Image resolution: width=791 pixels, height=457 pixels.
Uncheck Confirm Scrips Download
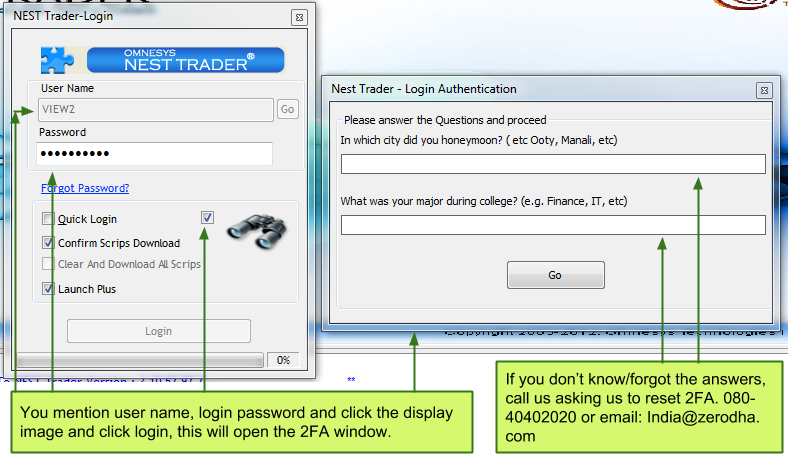(x=48, y=243)
